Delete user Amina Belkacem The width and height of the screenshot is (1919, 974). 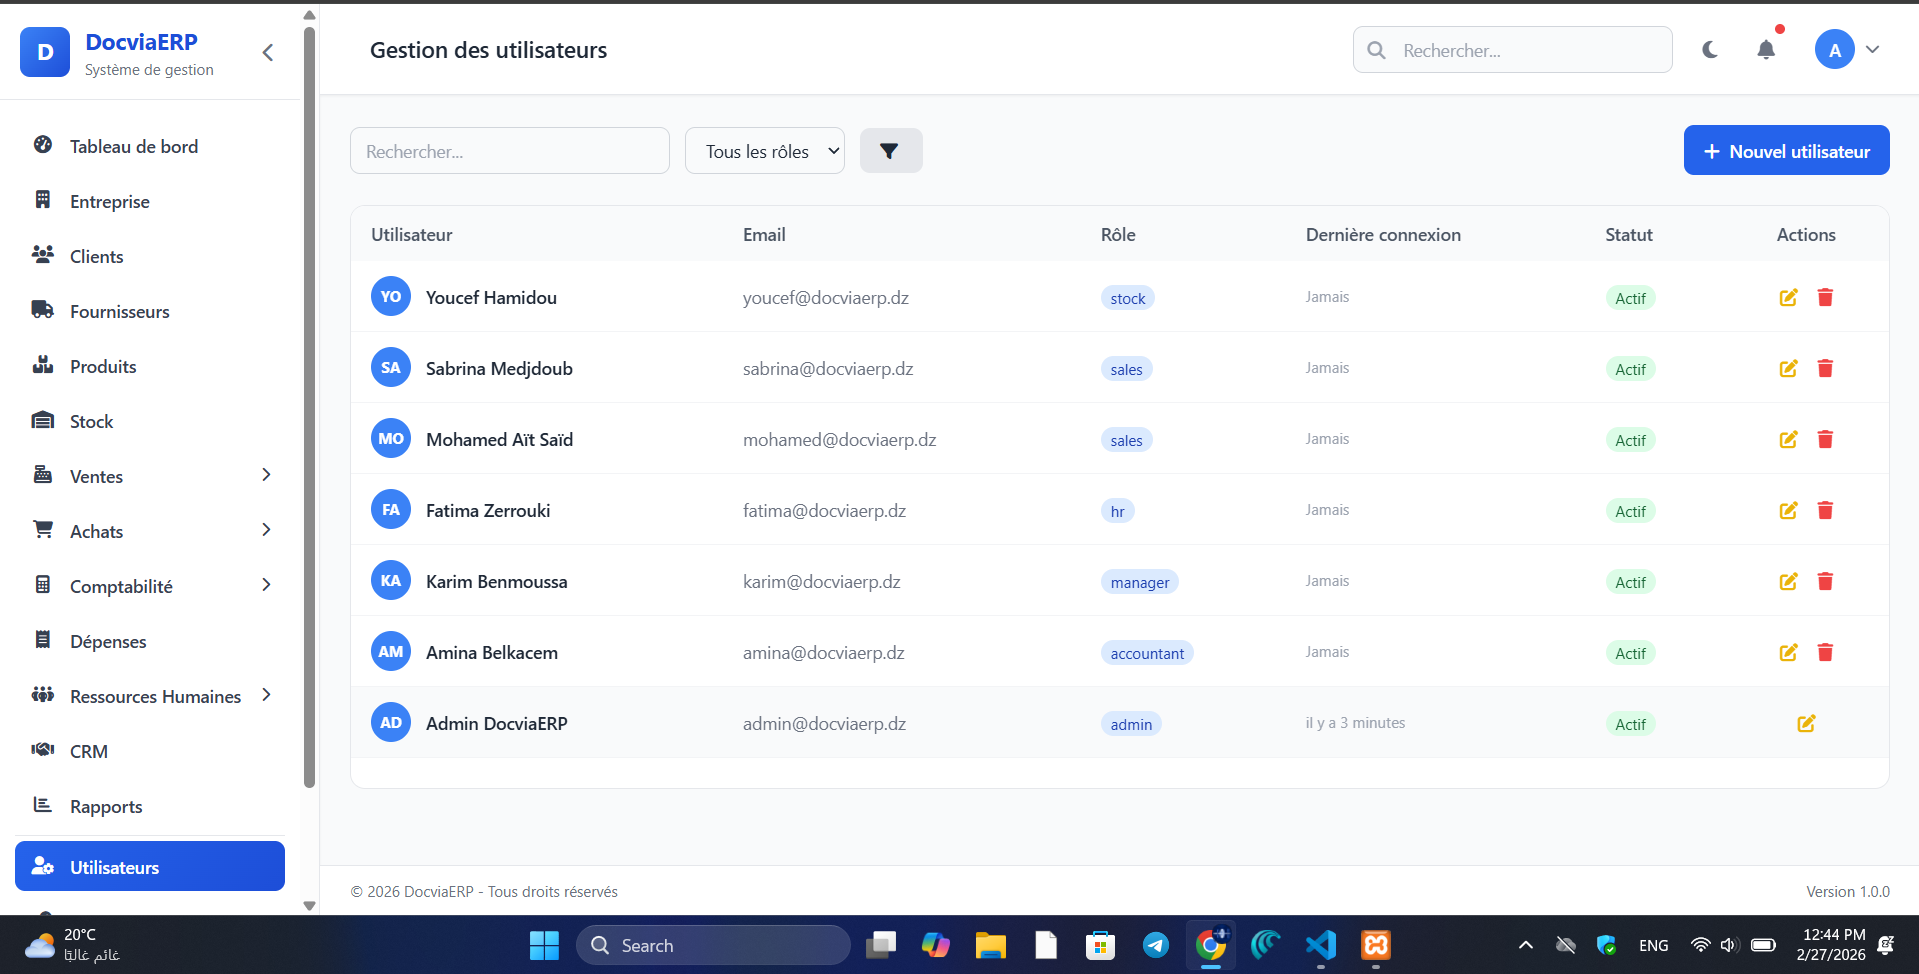coord(1825,653)
